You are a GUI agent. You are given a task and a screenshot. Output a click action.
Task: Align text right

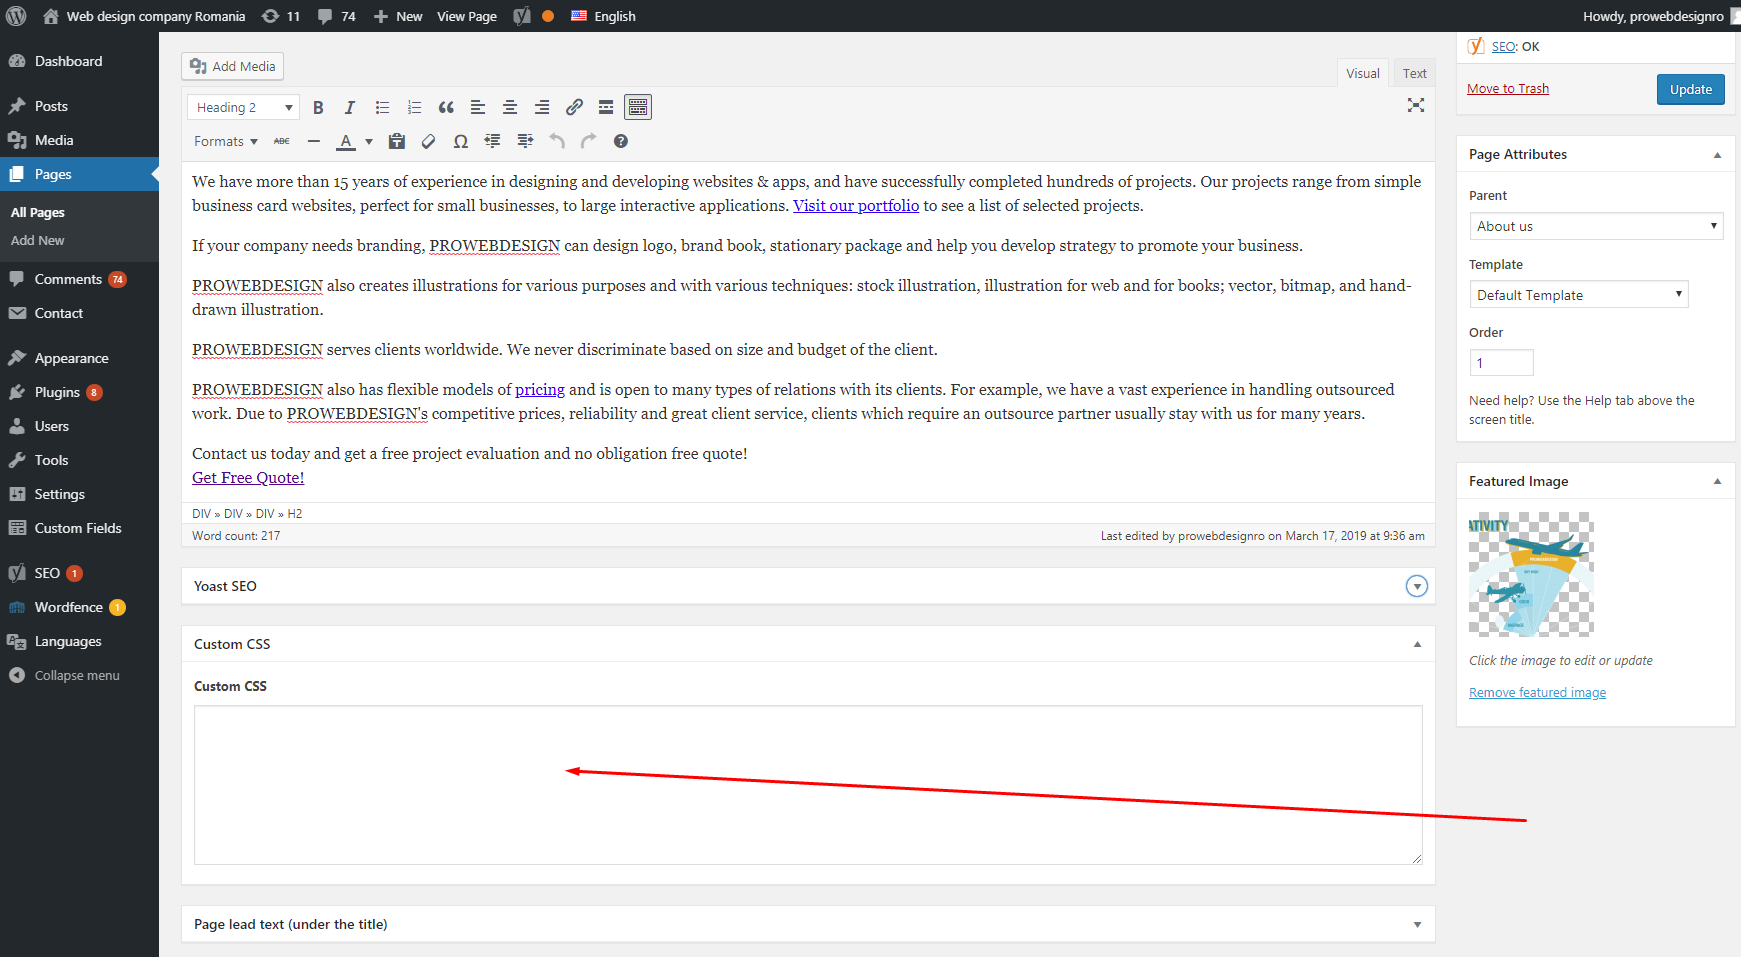(542, 107)
